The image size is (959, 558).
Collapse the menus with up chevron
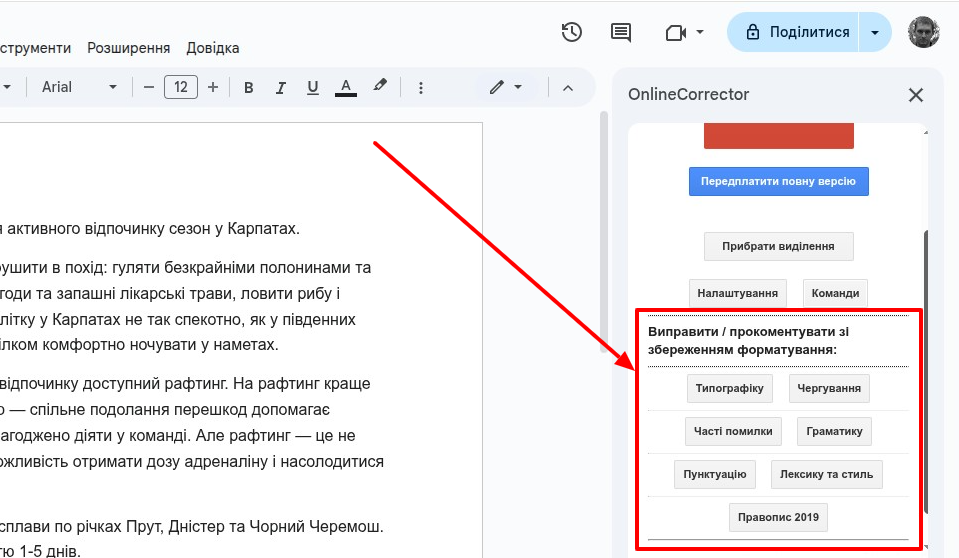(568, 87)
